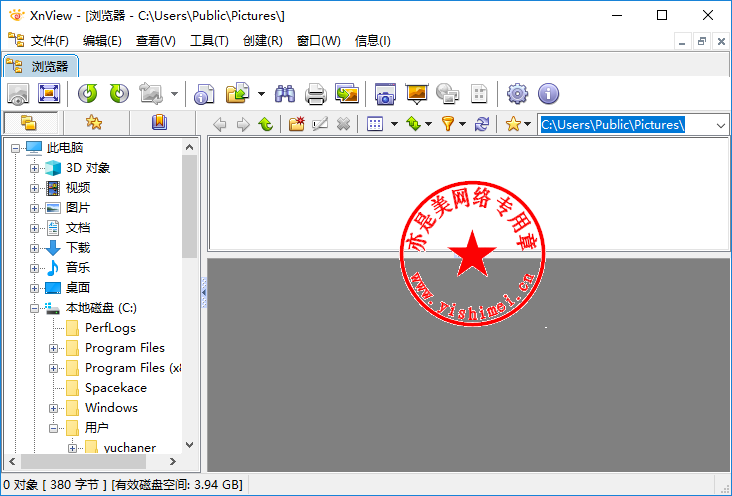Click the tree vertical scrollbar thumb
732x496 pixels.
189,205
